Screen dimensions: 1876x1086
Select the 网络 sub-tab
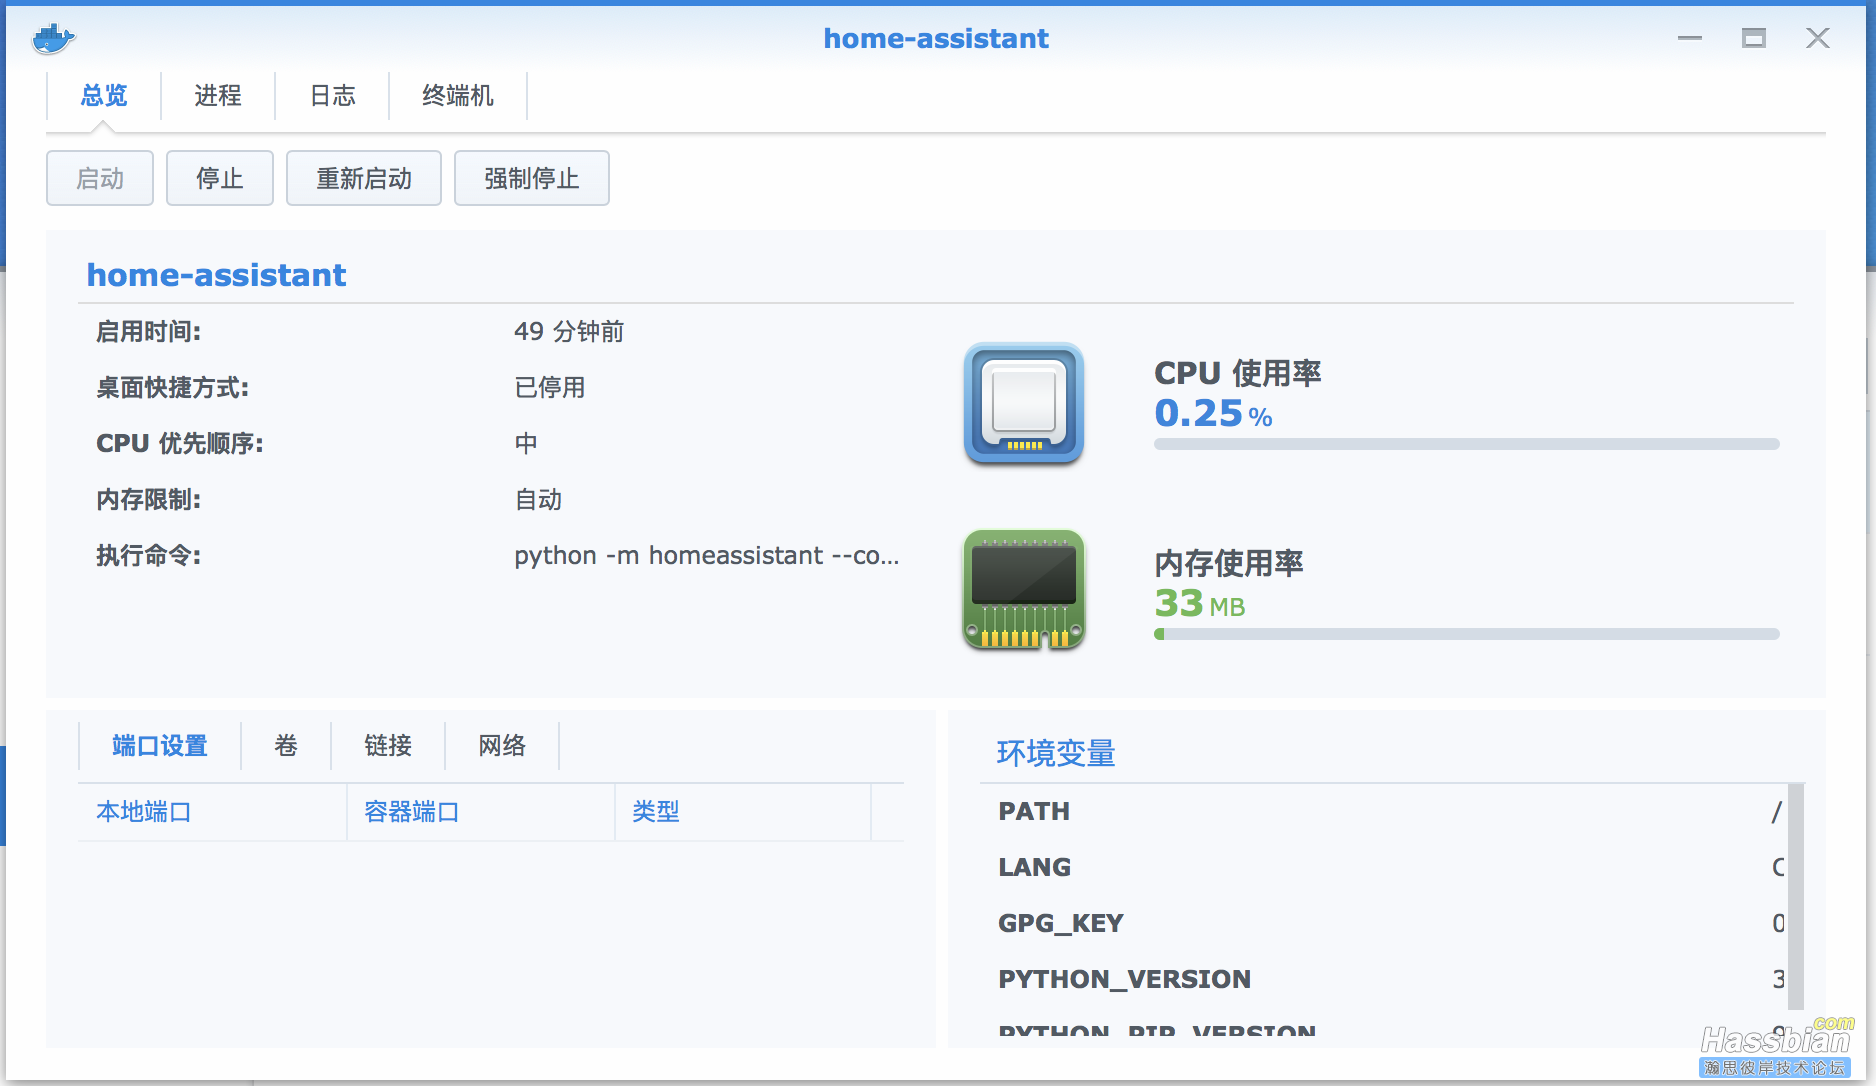[x=502, y=746]
